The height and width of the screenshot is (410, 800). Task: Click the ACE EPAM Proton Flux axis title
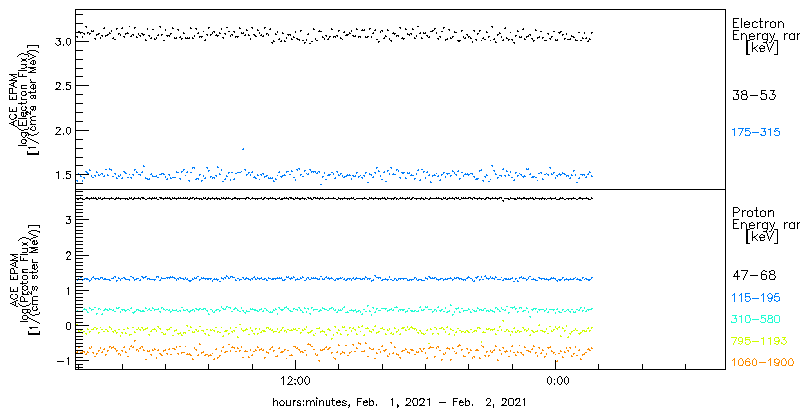click(22, 278)
